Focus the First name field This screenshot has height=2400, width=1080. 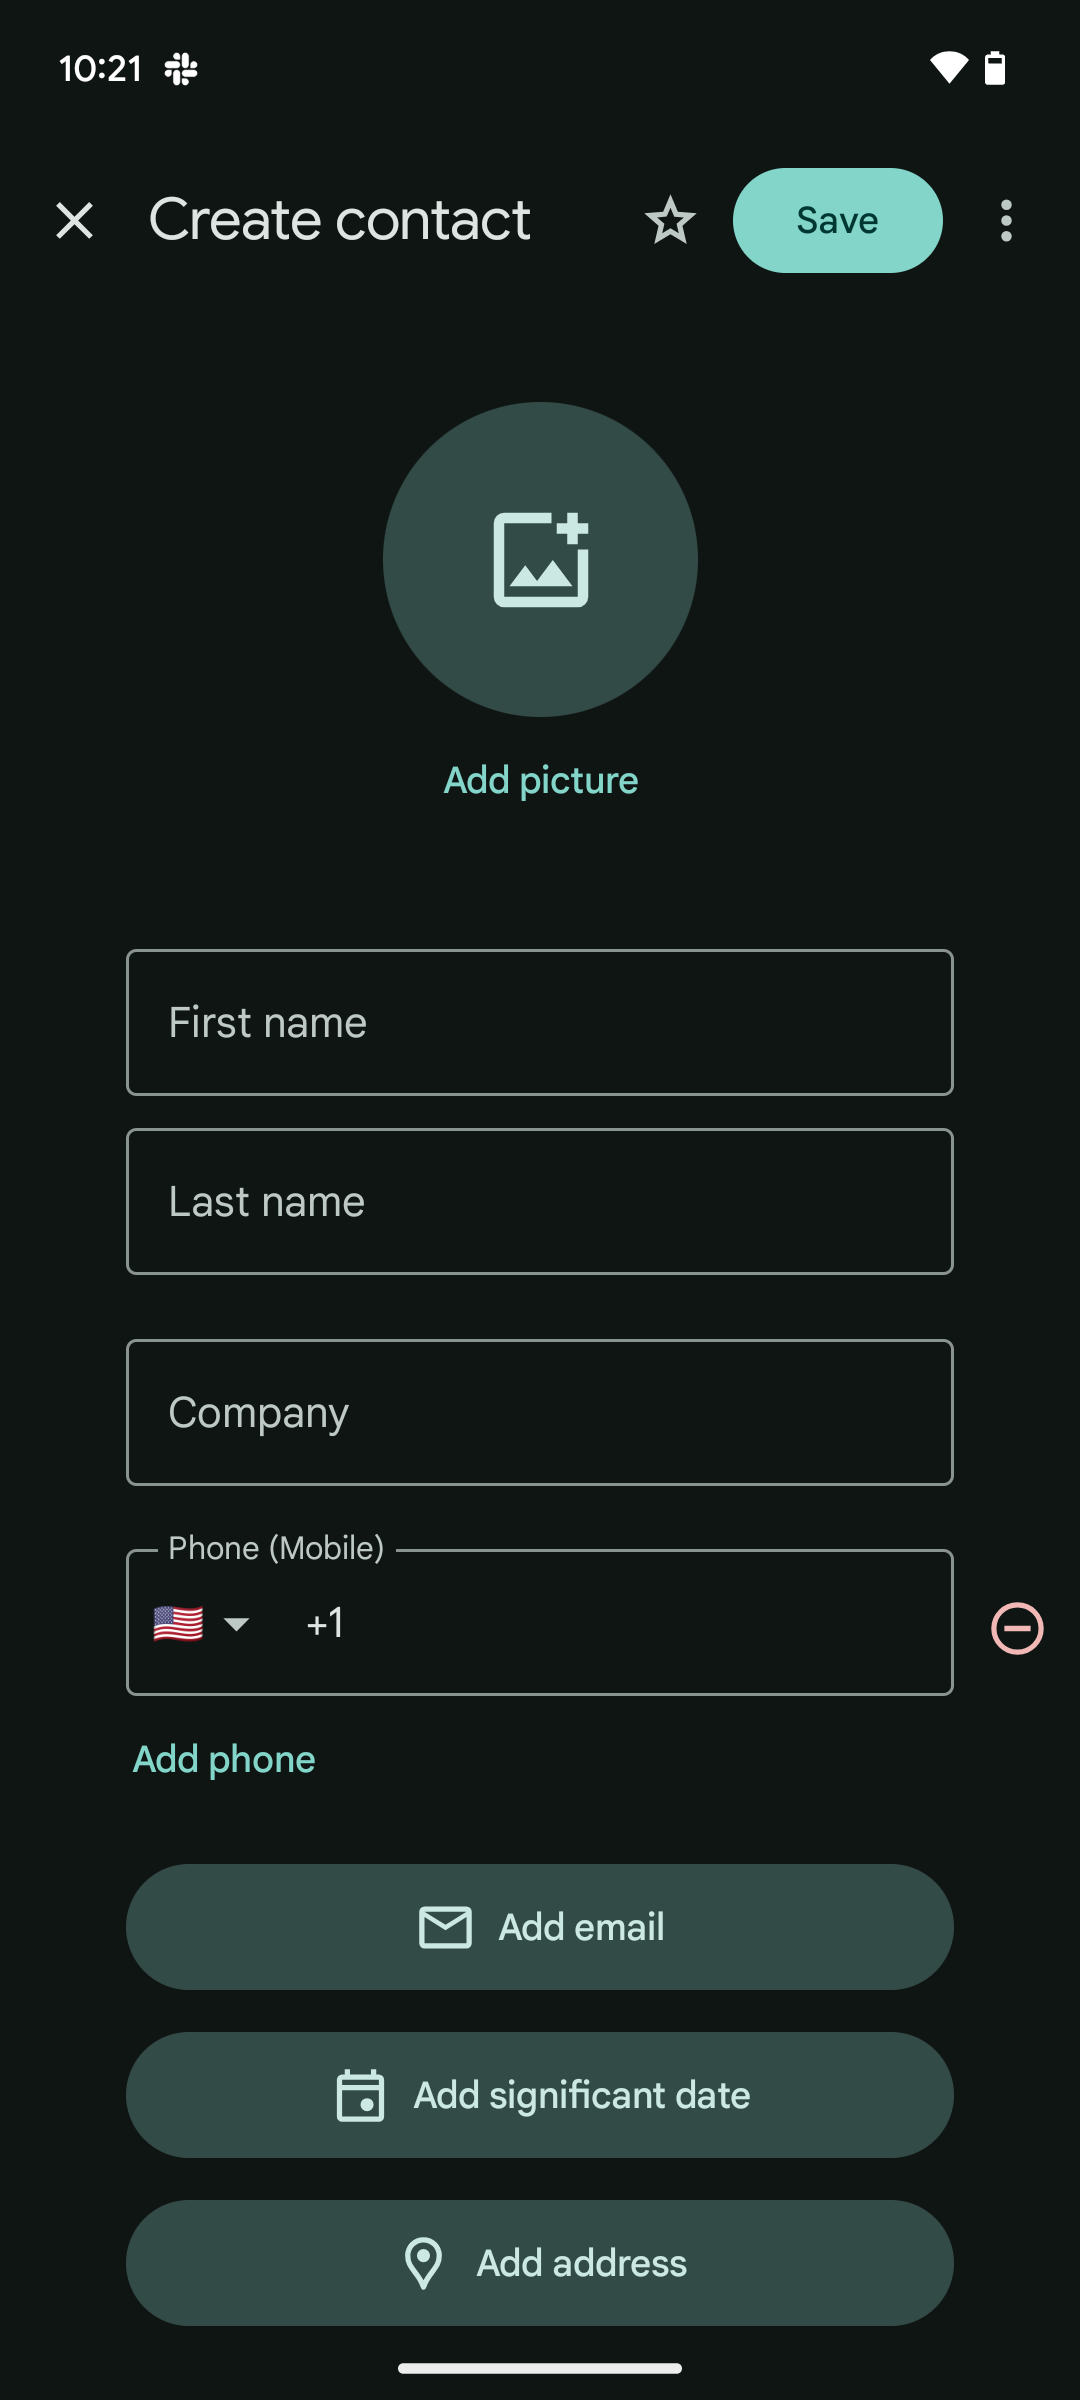coord(540,1022)
